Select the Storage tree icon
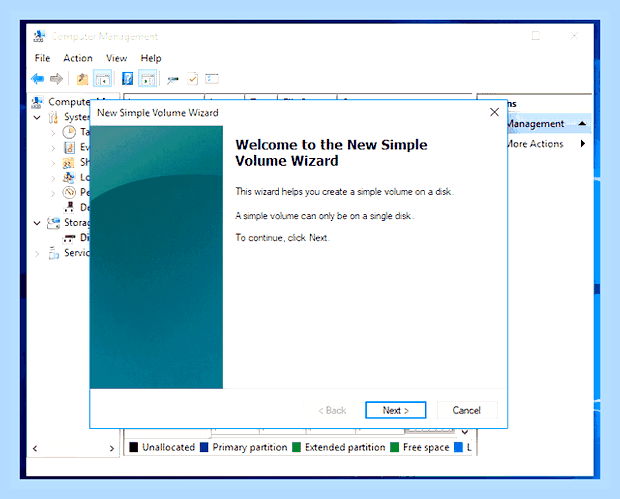620x499 pixels. (x=53, y=223)
